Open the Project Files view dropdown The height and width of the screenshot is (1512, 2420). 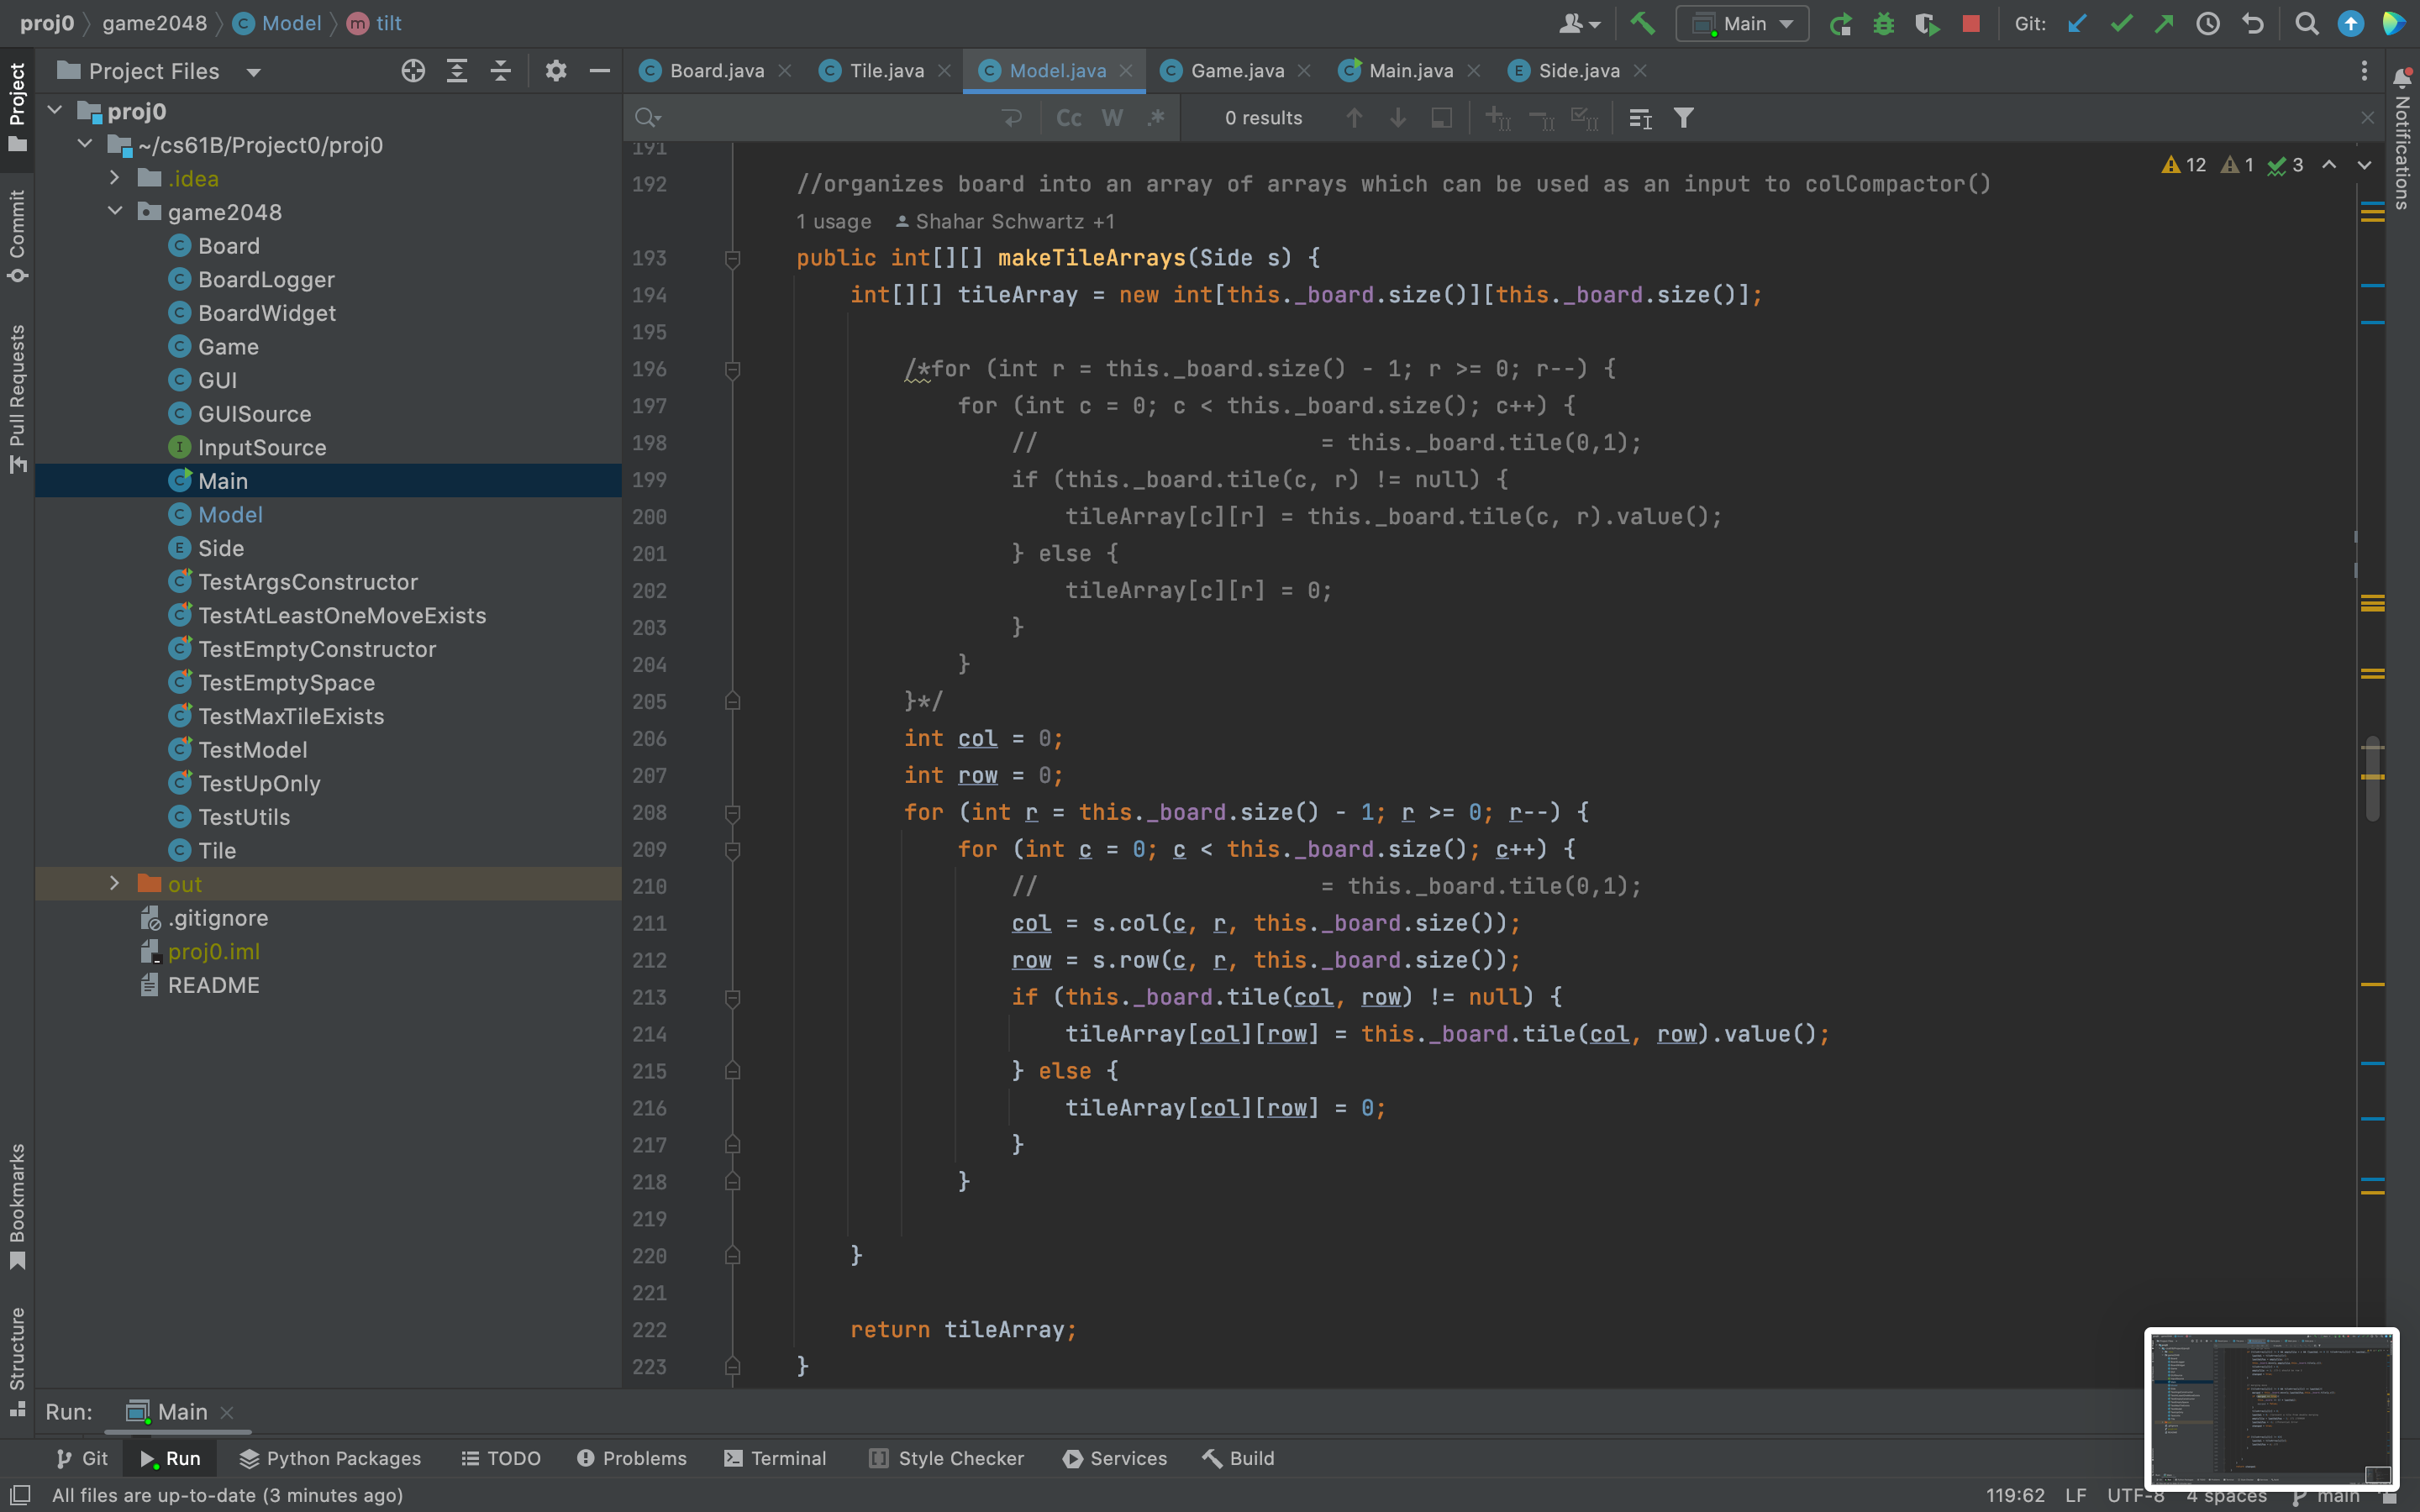(254, 72)
